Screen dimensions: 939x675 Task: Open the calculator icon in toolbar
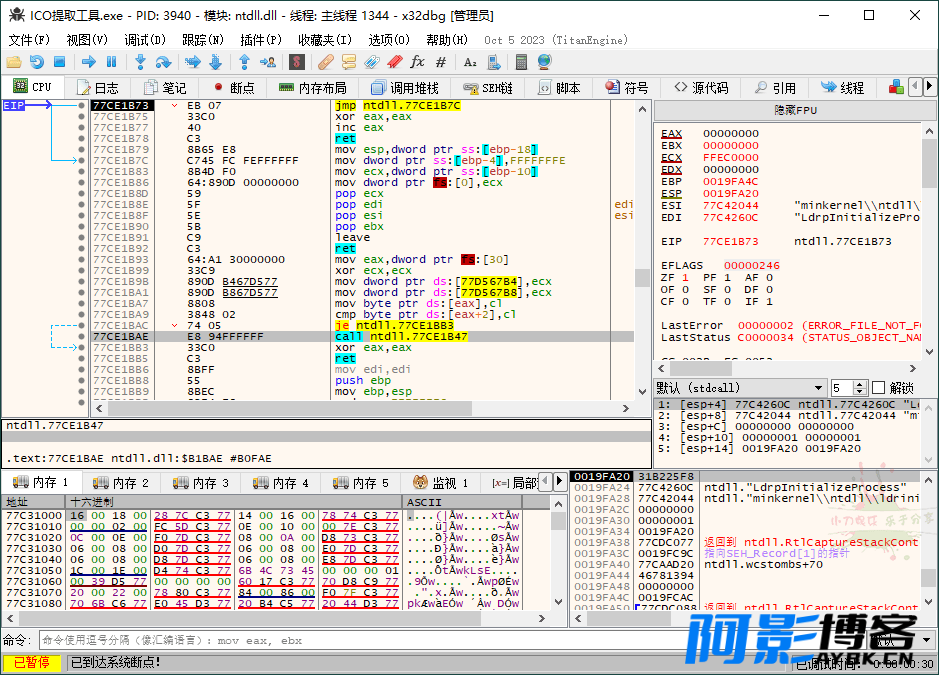click(521, 62)
